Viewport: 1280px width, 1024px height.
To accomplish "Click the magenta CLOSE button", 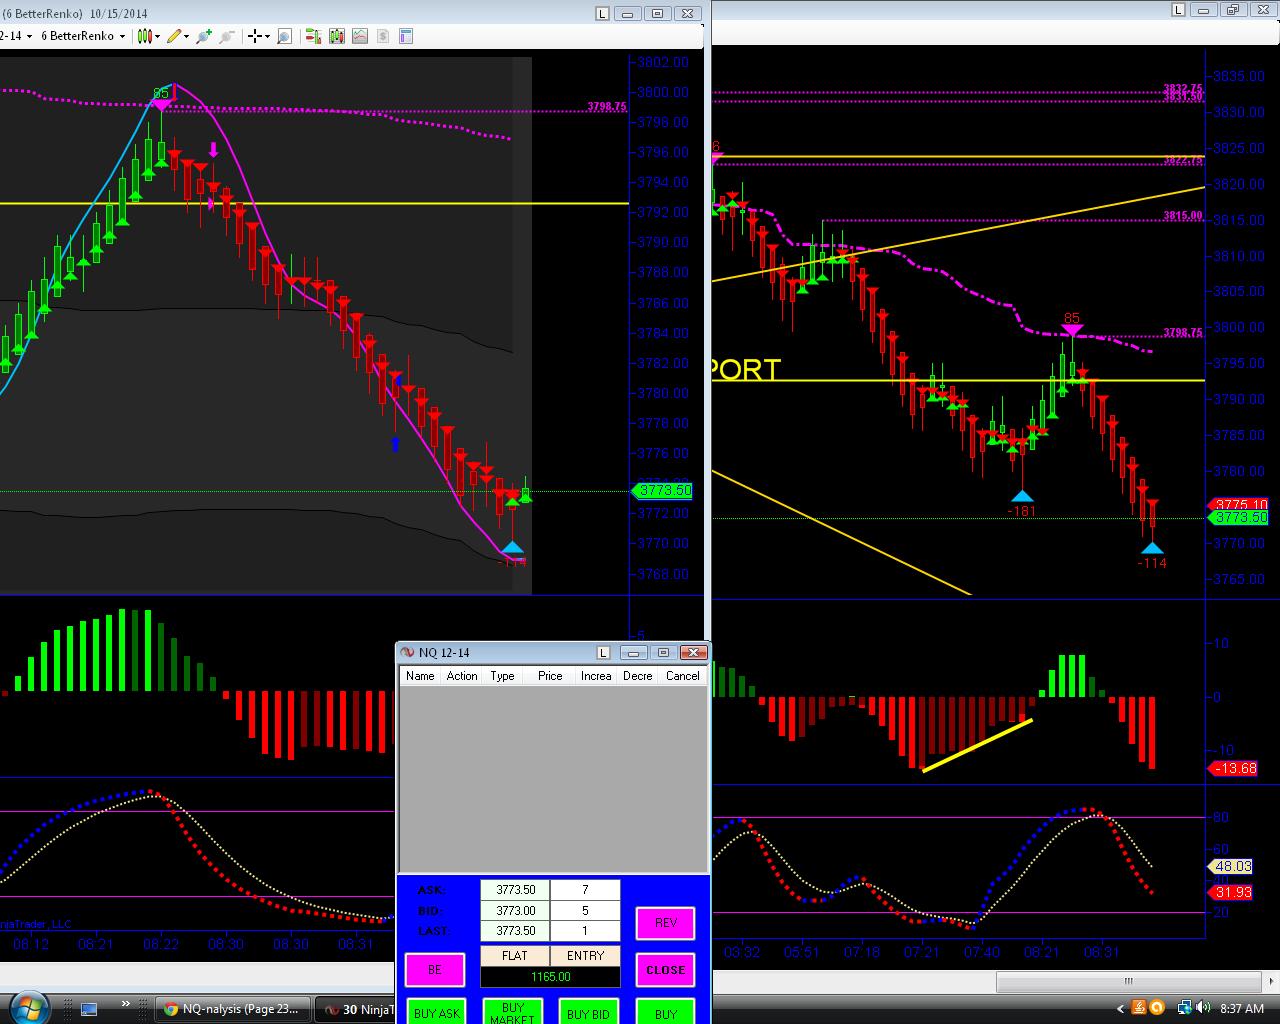I will (x=665, y=969).
